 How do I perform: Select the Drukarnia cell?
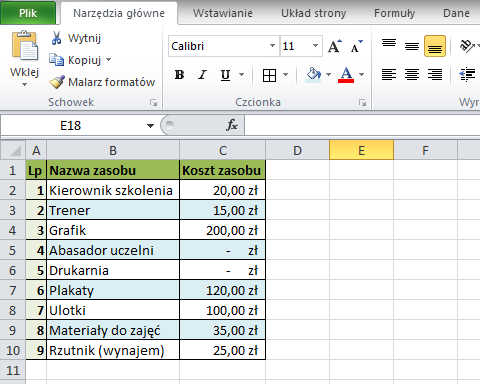point(113,270)
